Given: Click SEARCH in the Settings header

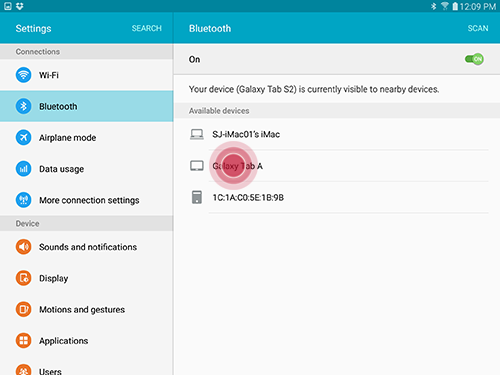Looking at the screenshot, I should [x=146, y=28].
